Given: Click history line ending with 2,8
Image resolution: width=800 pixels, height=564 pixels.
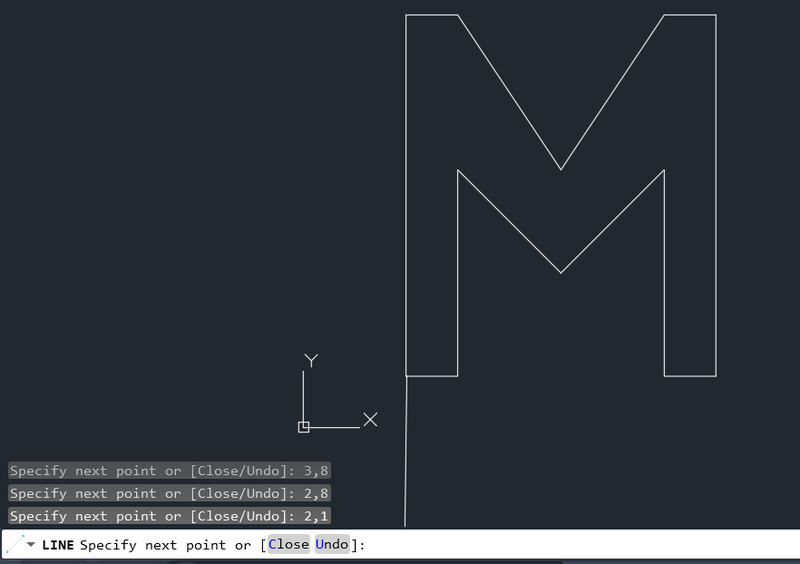Looking at the screenshot, I should pyautogui.click(x=169, y=494).
